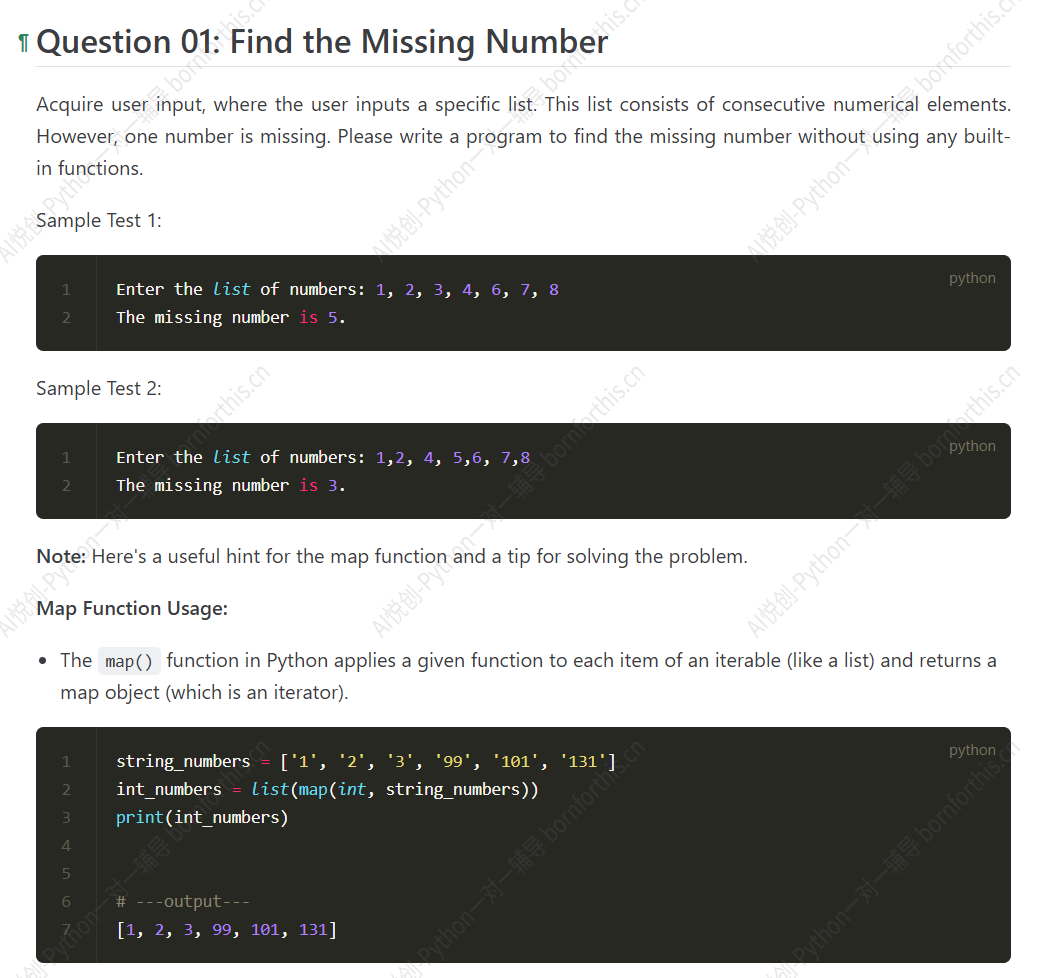
Task: Click 'The missing number is 3.' line
Action: click(231, 485)
